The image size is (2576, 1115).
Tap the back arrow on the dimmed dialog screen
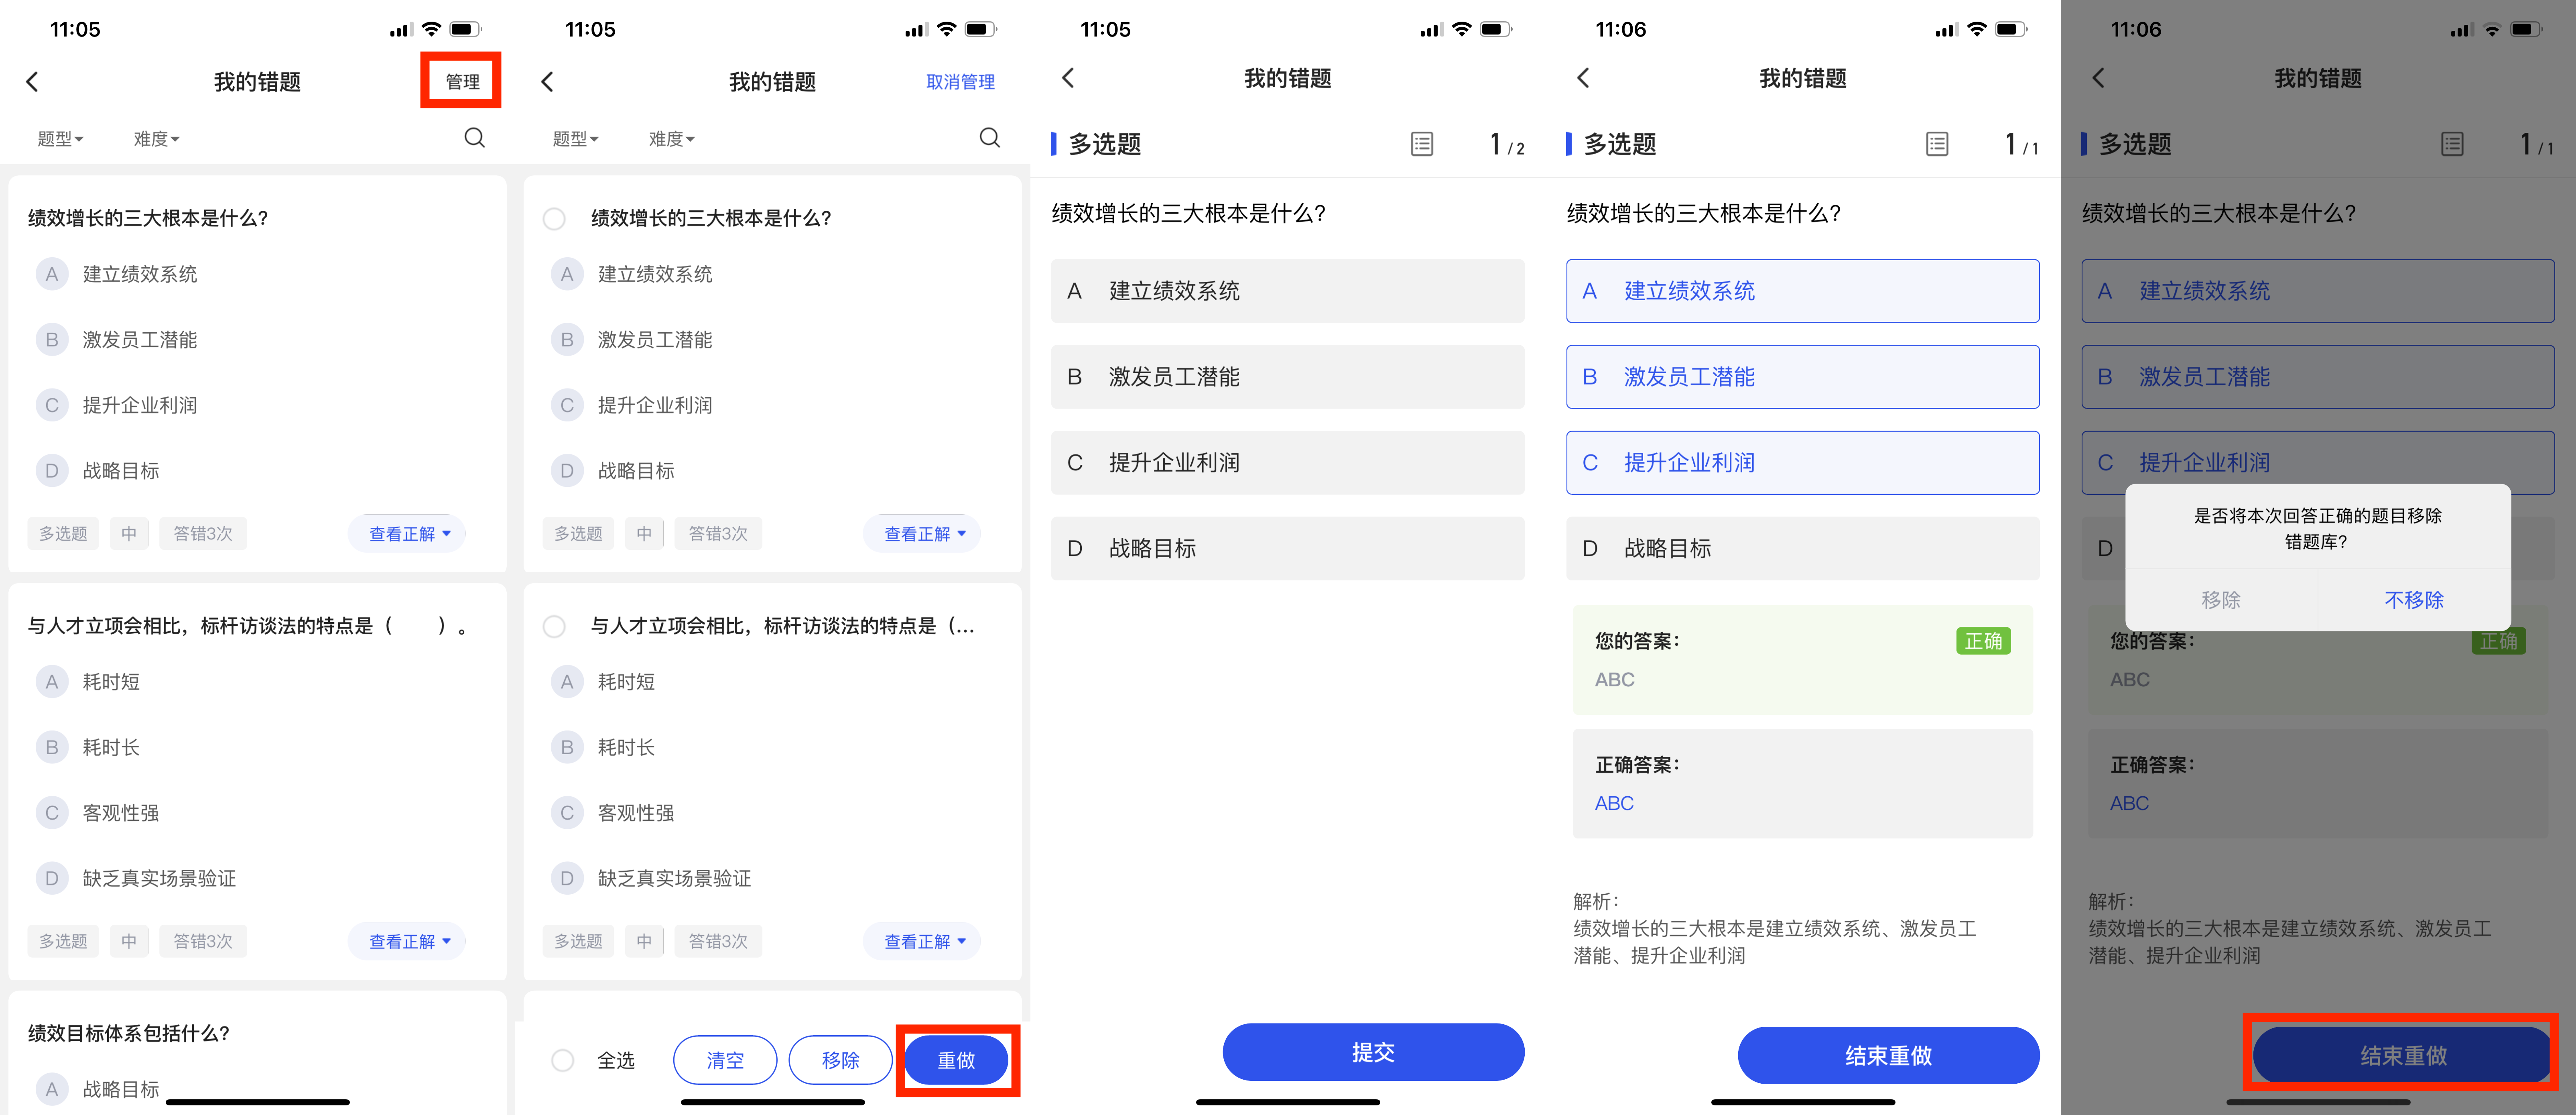[x=2098, y=78]
